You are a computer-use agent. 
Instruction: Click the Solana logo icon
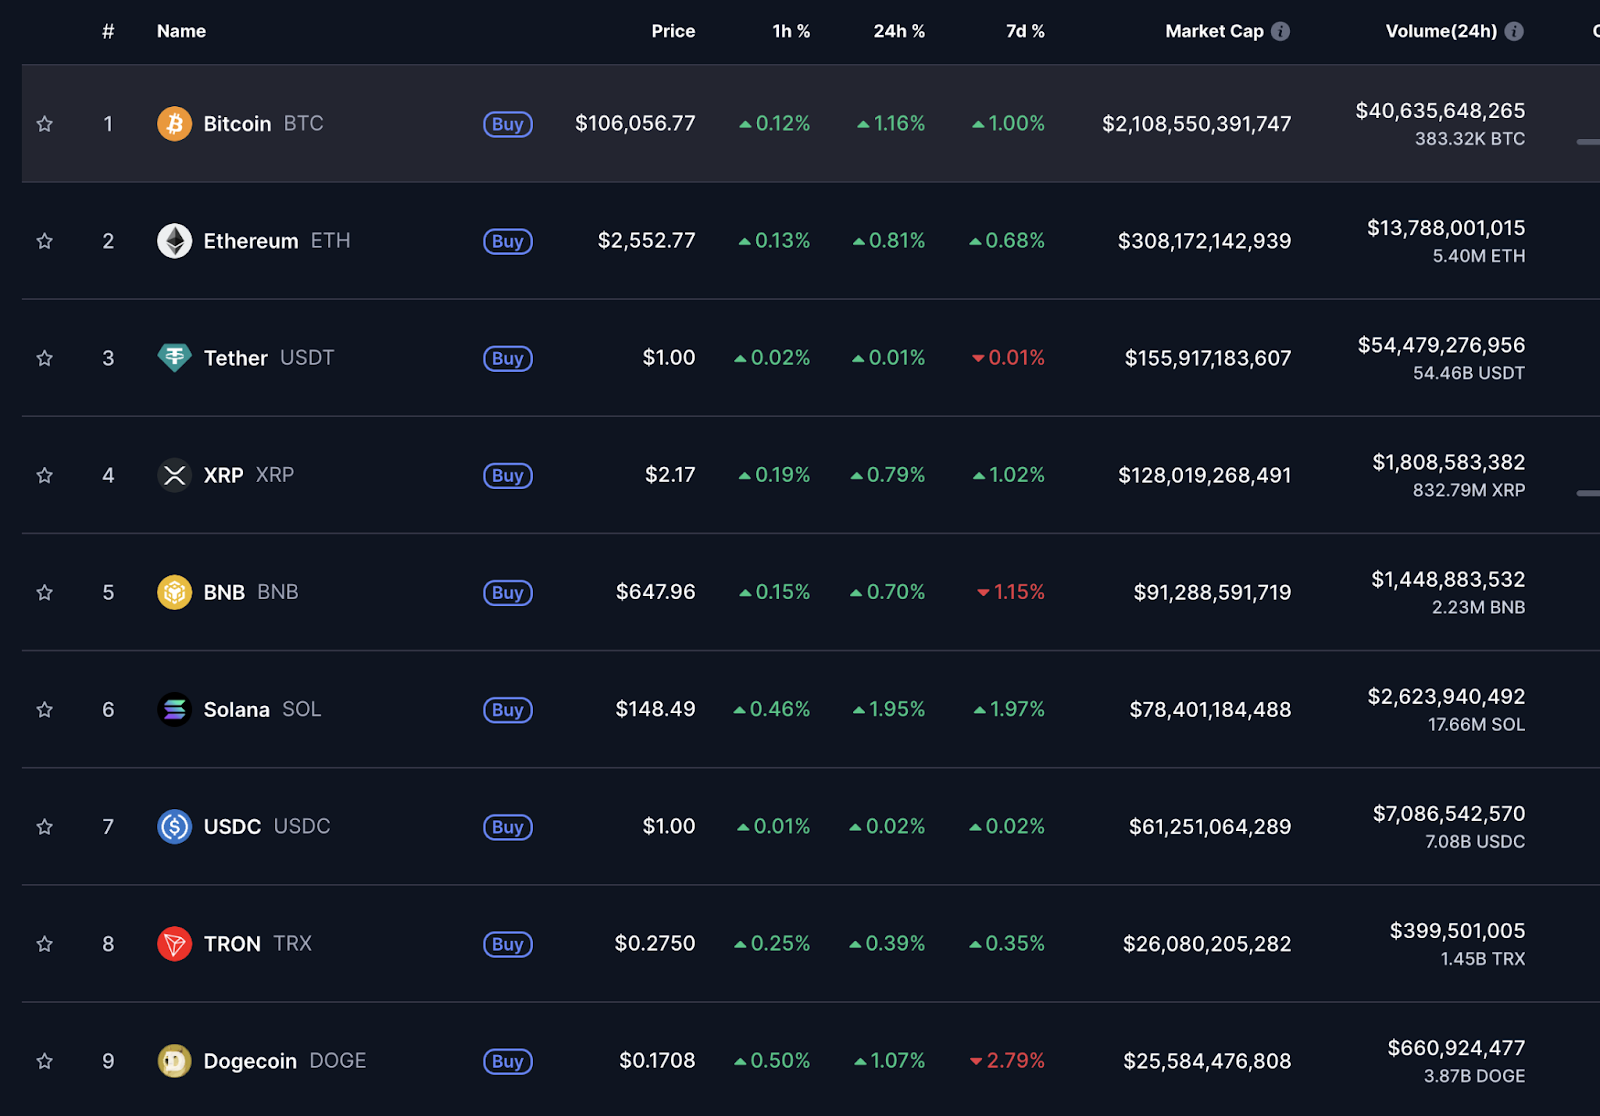pyautogui.click(x=174, y=709)
